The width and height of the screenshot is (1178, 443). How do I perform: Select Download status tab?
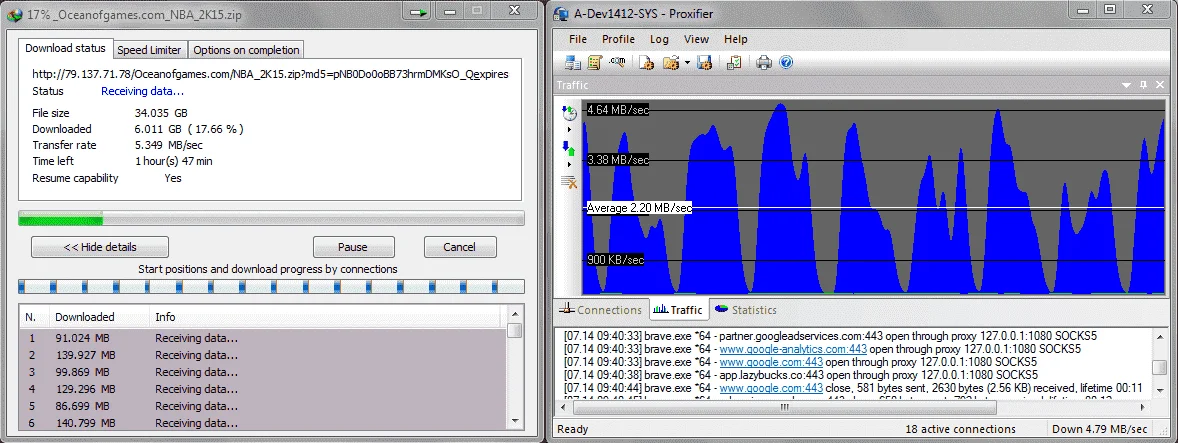[65, 48]
